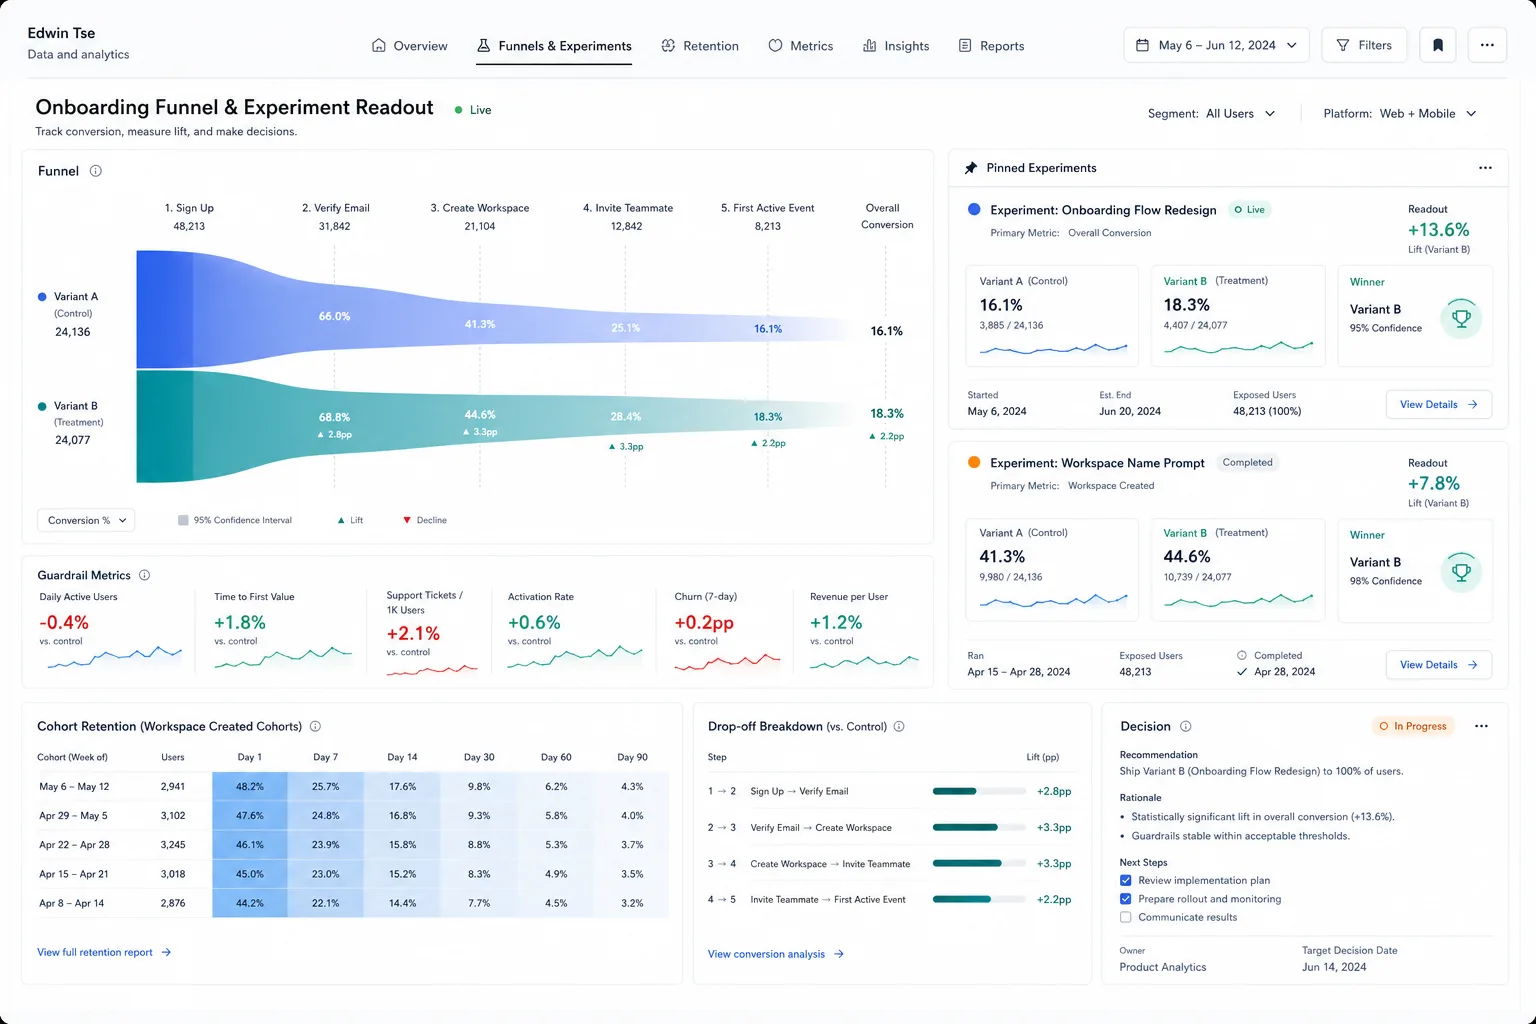
Task: Open Decision panel more options menu
Action: tap(1481, 726)
